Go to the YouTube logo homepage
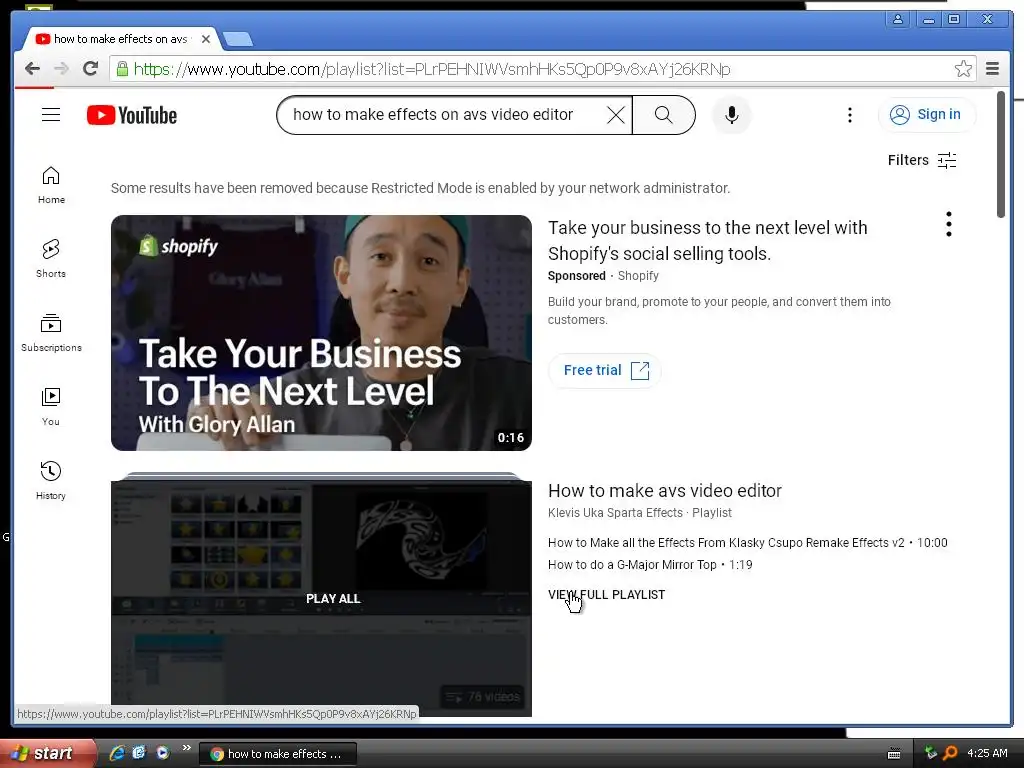 pyautogui.click(x=132, y=115)
